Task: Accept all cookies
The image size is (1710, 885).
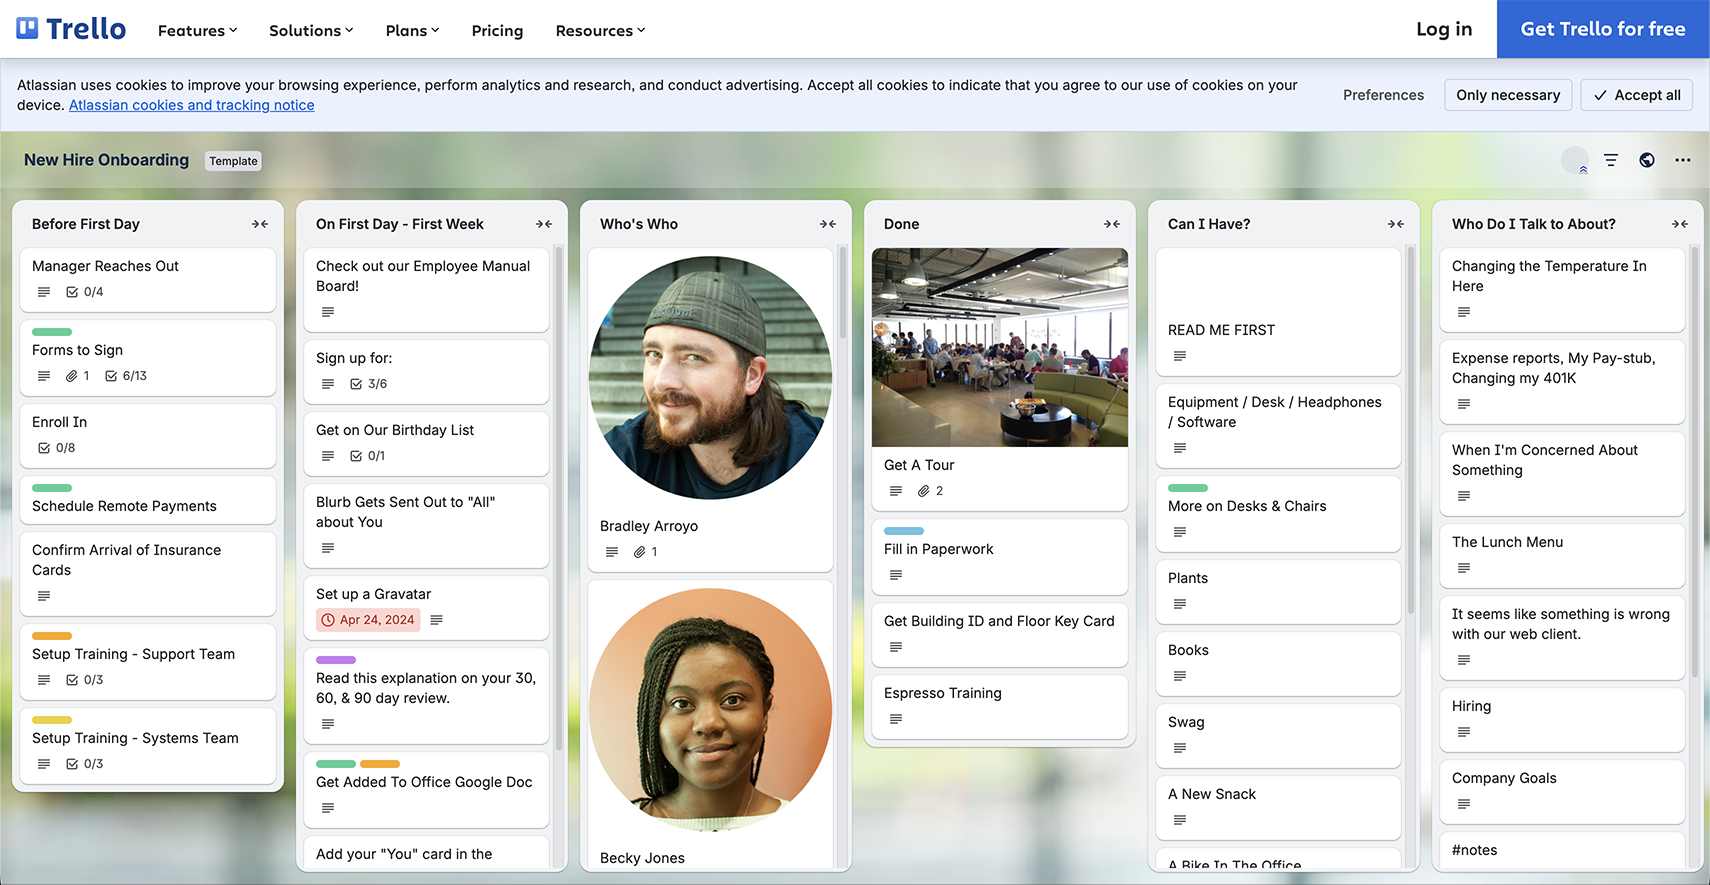Action: (1637, 95)
